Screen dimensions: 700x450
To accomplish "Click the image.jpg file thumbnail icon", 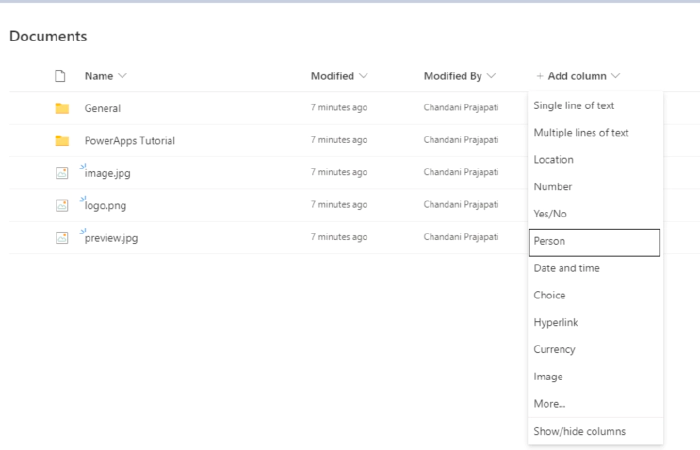I will 62,173.
